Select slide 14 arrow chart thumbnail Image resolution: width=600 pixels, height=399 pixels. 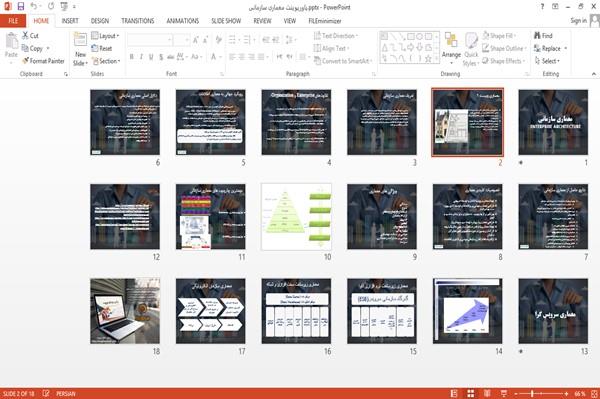point(468,311)
